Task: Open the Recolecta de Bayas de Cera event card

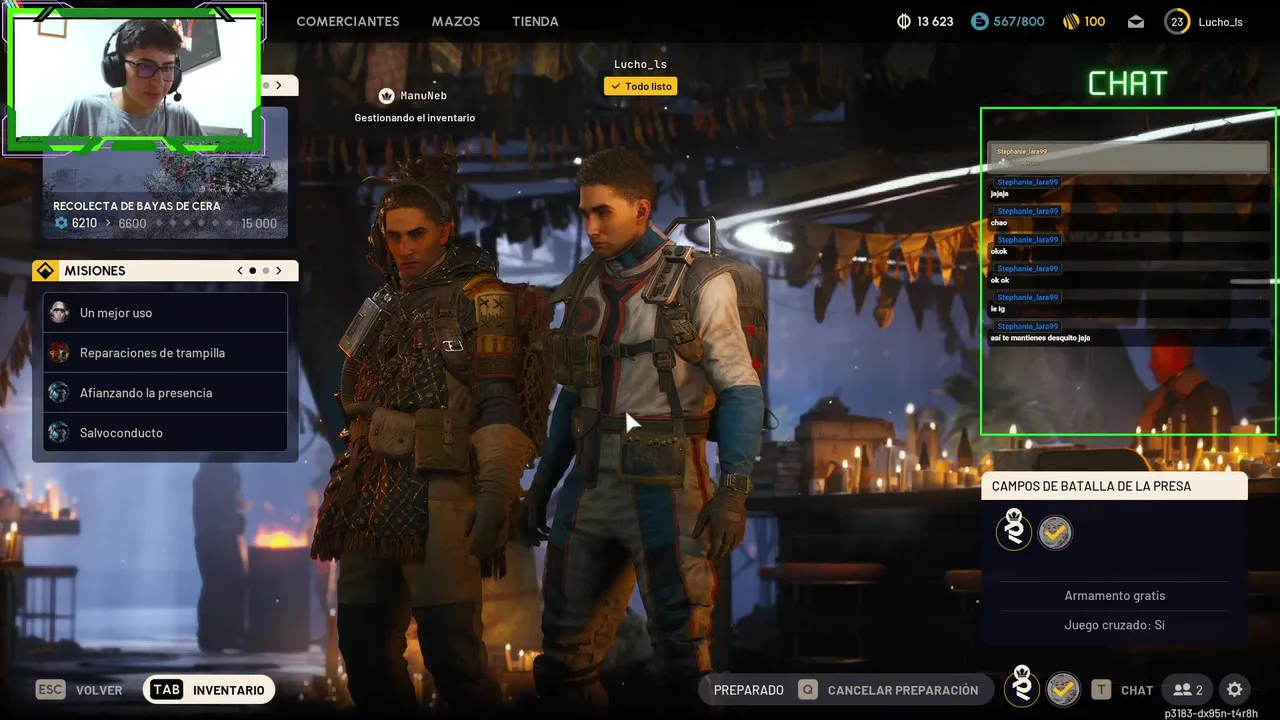Action: pyautogui.click(x=165, y=172)
